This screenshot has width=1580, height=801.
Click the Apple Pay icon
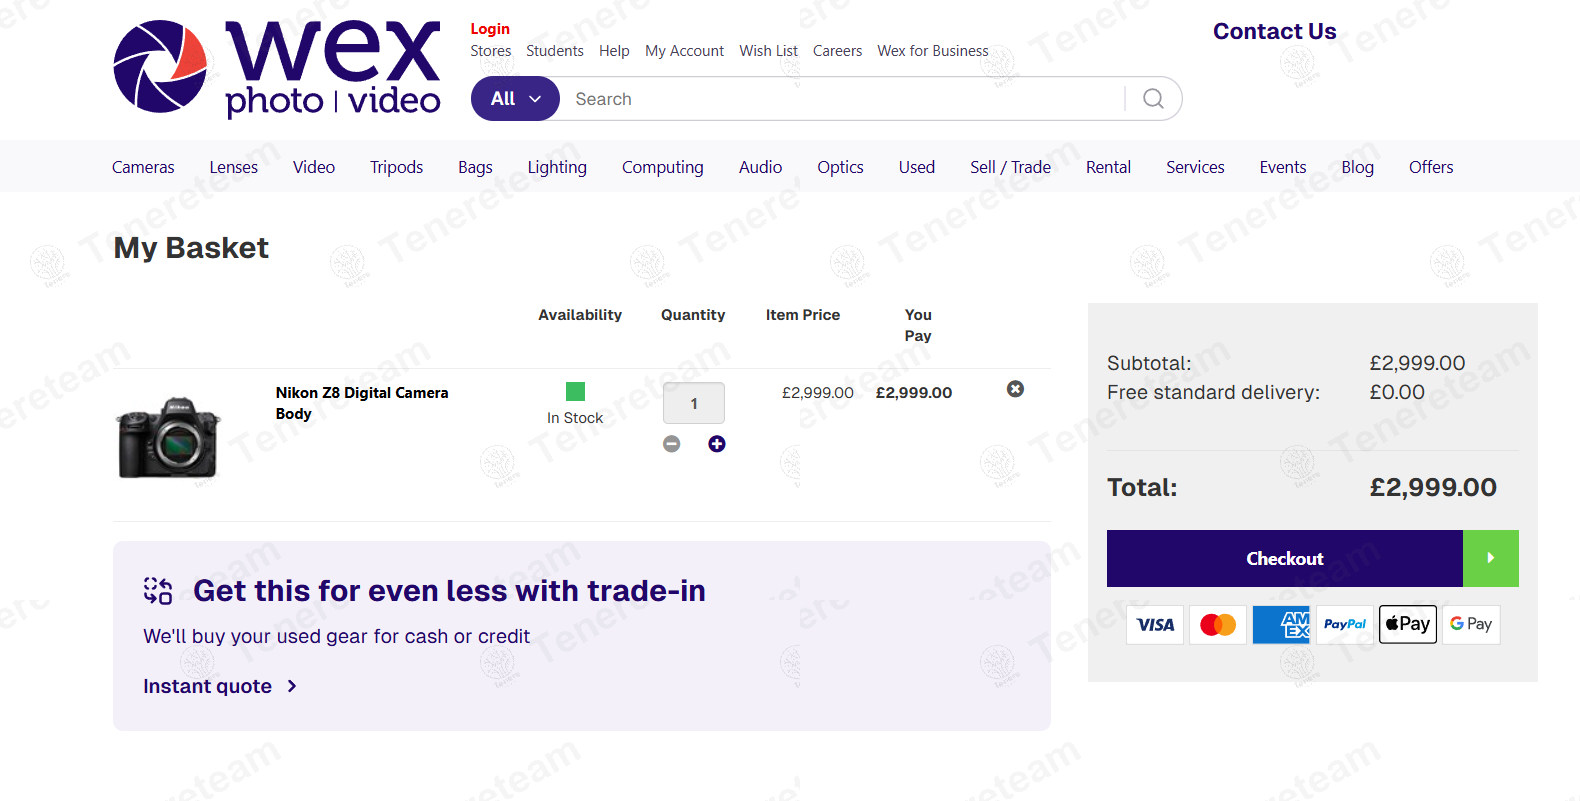point(1408,624)
